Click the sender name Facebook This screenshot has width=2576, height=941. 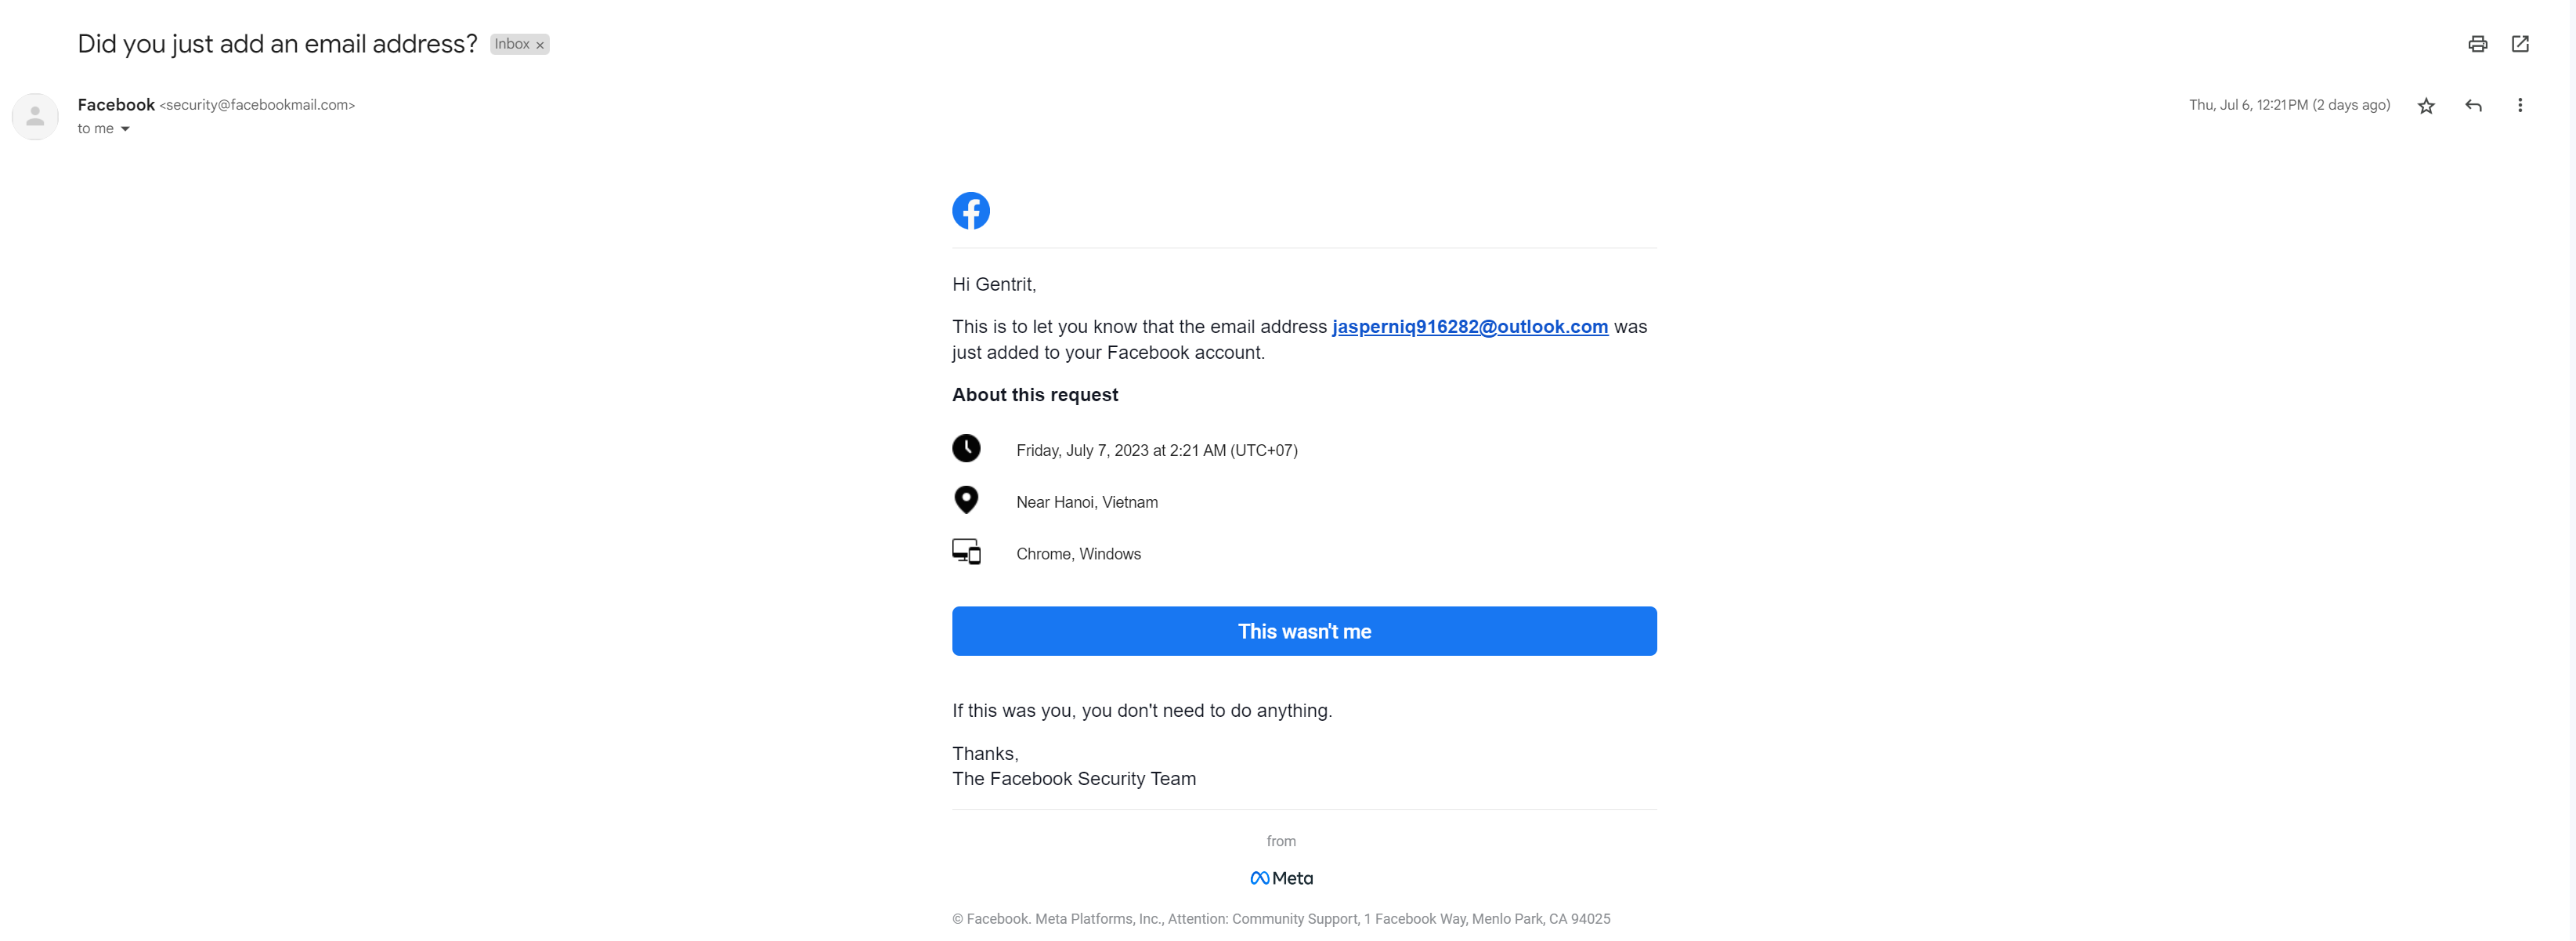click(x=116, y=105)
